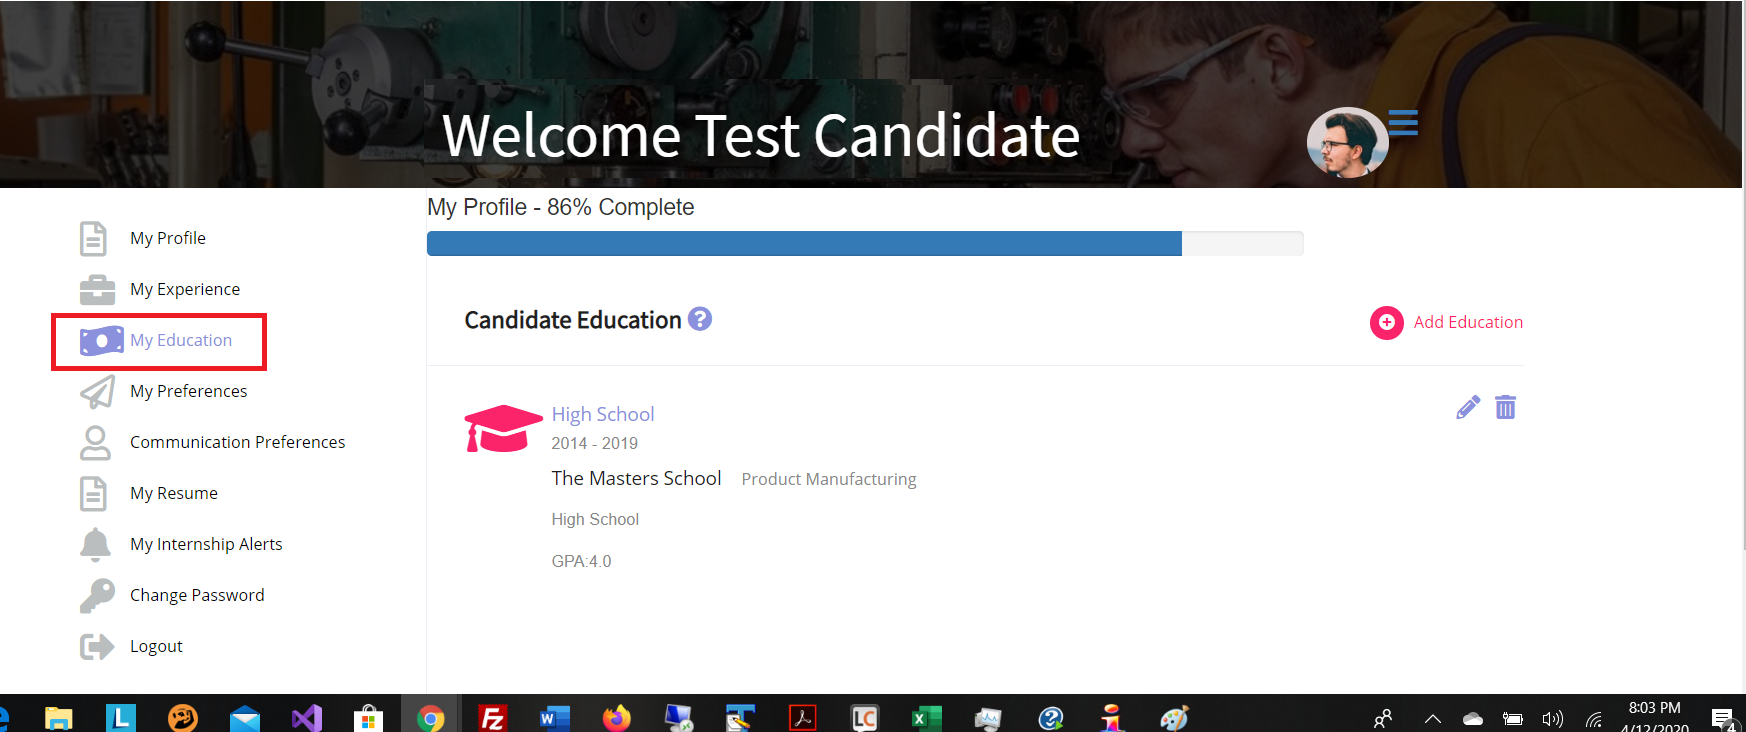Open the High School title link
The height and width of the screenshot is (732, 1746).
[603, 414]
